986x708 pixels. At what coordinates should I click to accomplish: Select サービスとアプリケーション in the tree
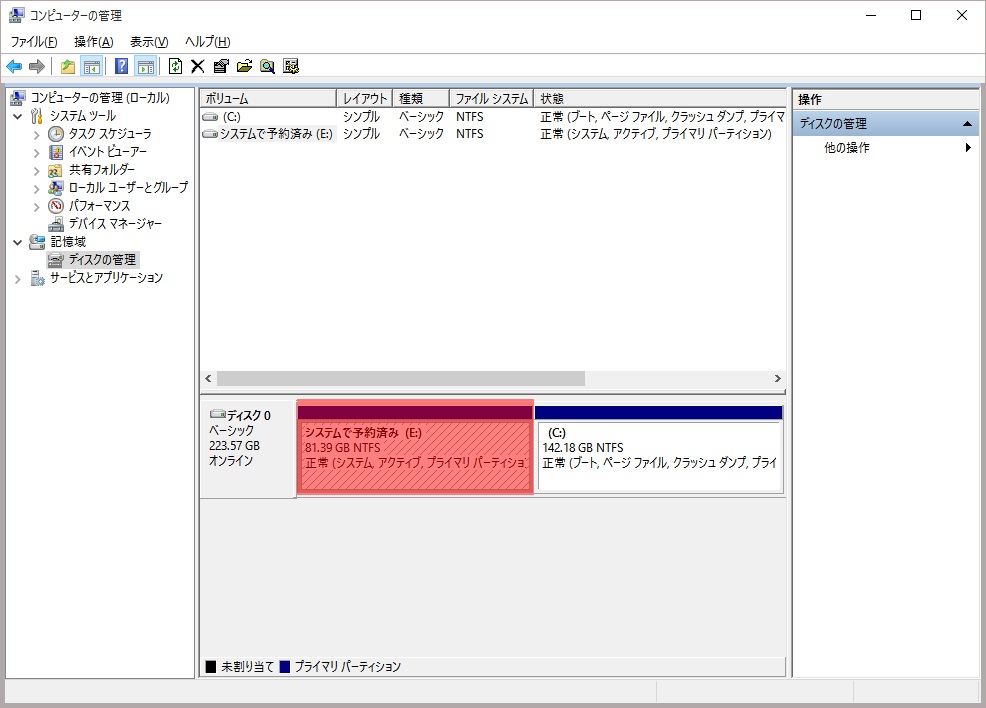106,277
